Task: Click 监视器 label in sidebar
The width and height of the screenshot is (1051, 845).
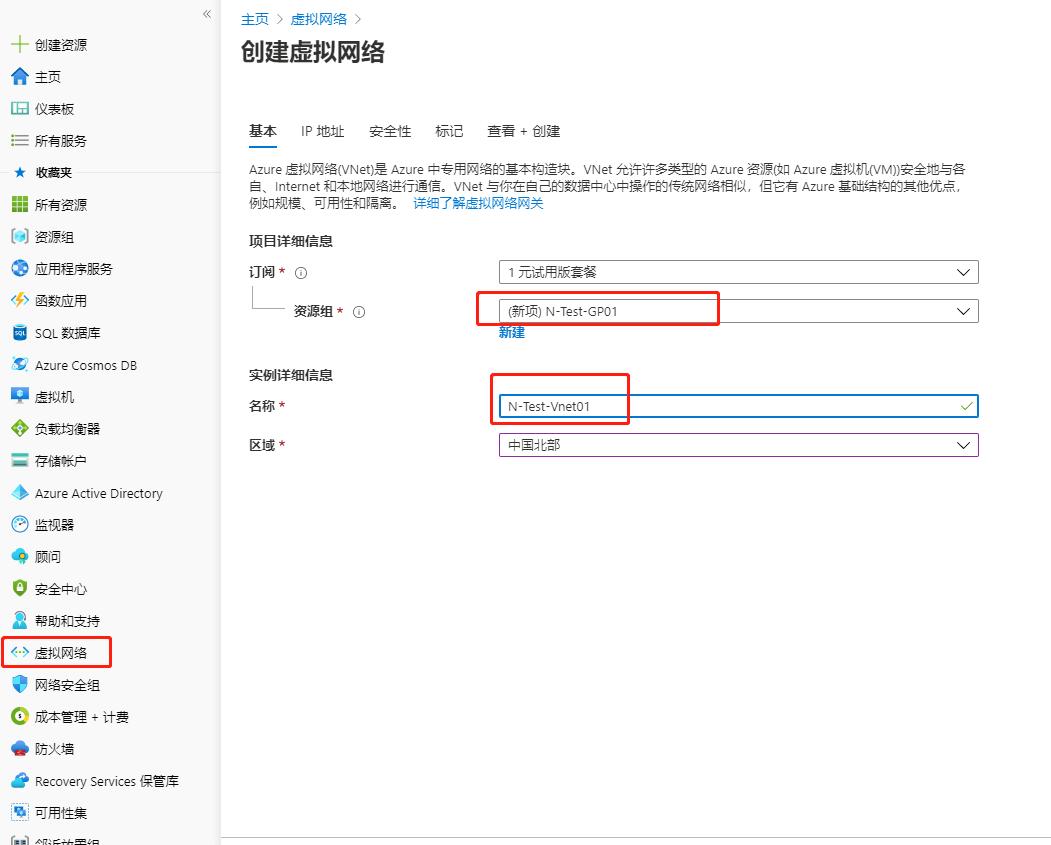Action: pyautogui.click(x=54, y=525)
